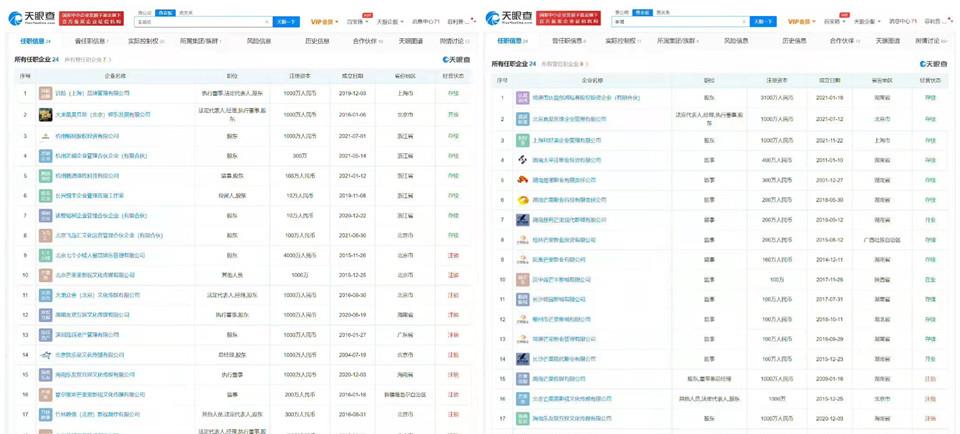Open row 15 company name link, right page

(x=558, y=379)
